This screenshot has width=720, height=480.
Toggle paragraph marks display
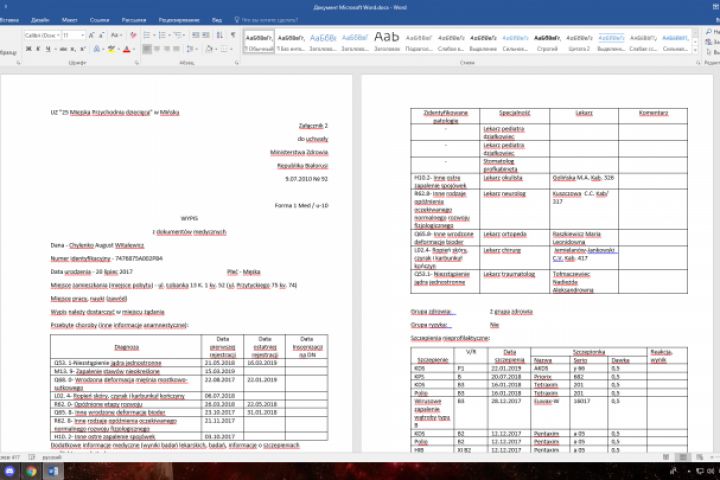point(233,35)
